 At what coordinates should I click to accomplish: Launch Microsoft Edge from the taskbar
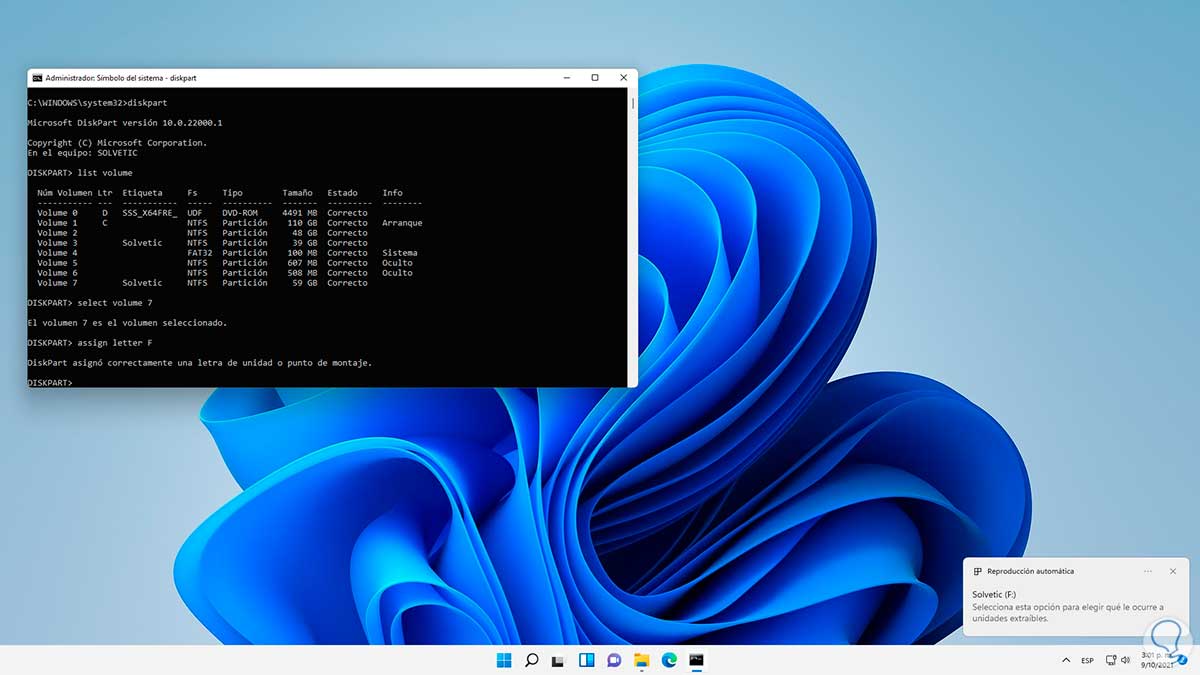tap(669, 660)
